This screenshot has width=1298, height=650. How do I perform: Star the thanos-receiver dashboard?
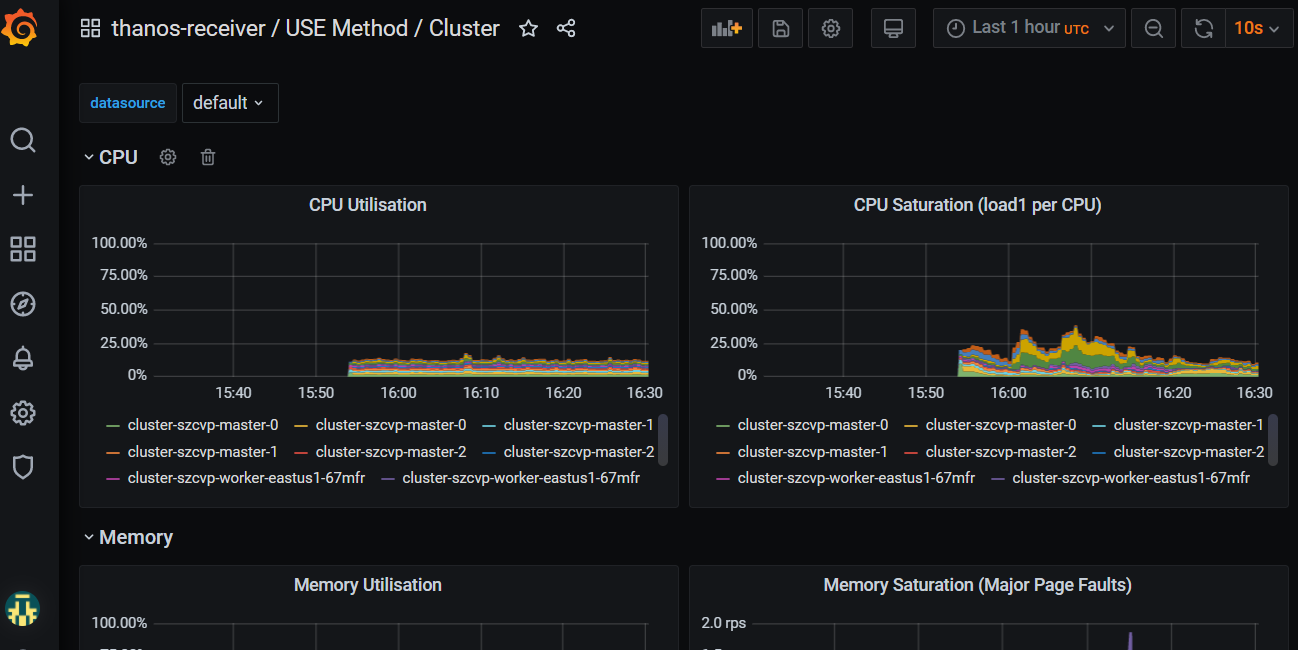point(528,28)
